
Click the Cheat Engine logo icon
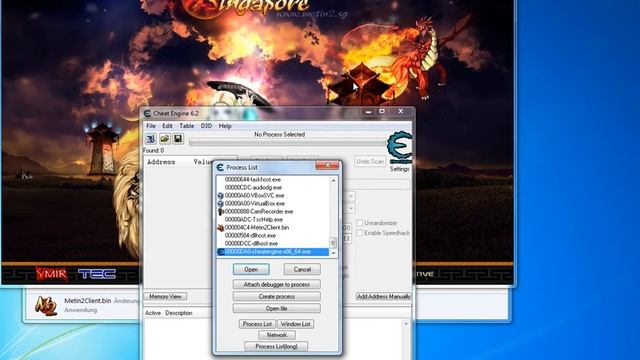click(x=399, y=147)
